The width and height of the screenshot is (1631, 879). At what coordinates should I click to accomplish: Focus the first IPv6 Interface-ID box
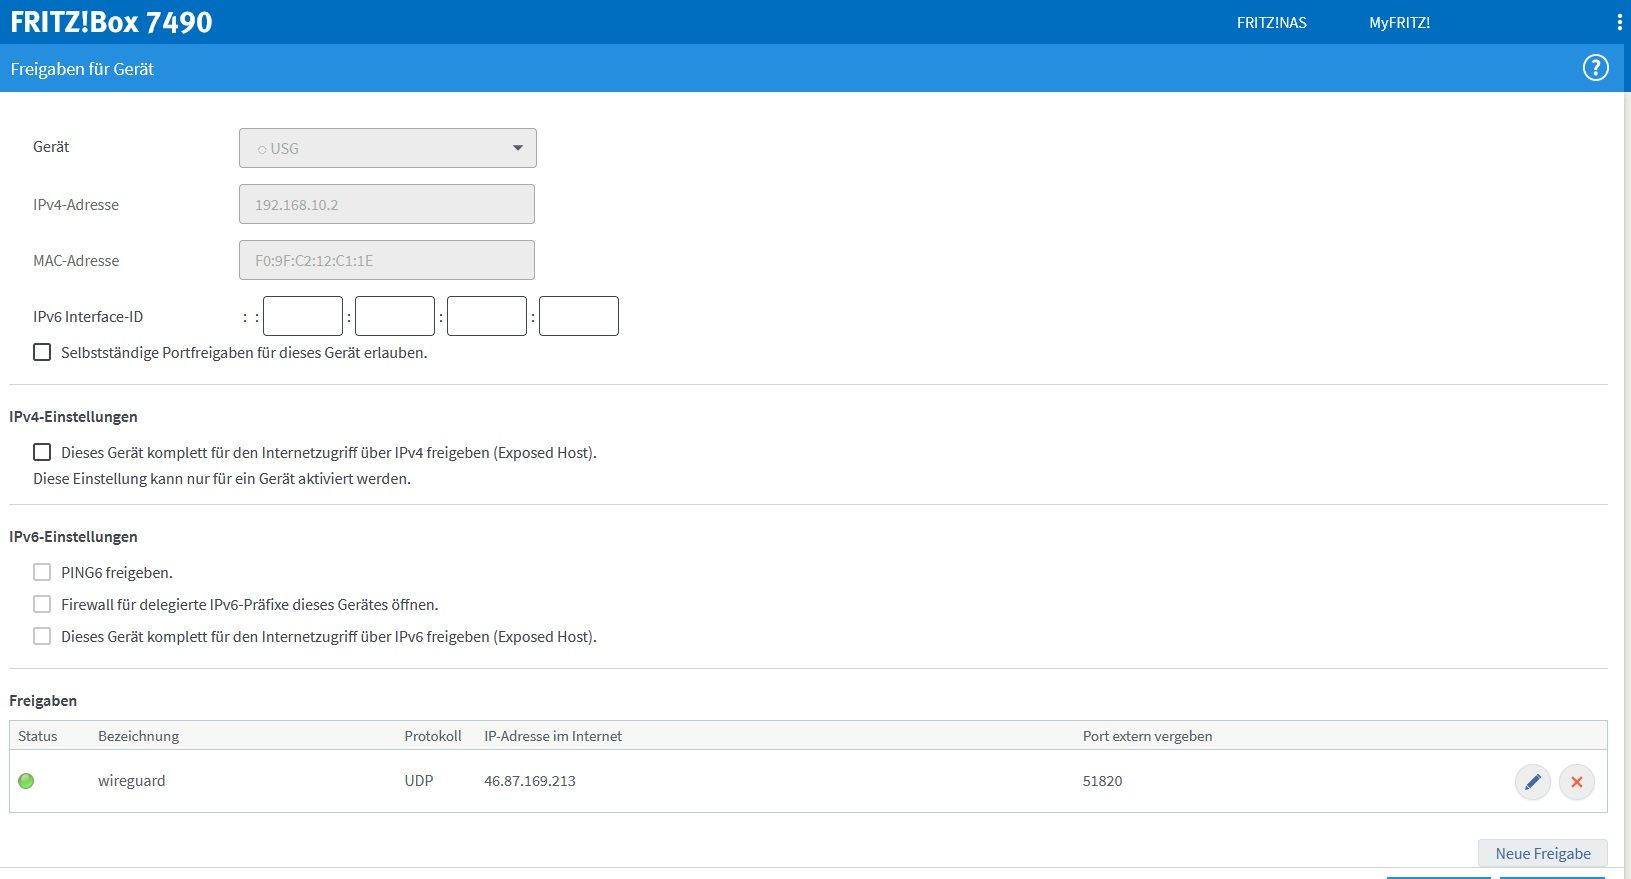tap(303, 316)
